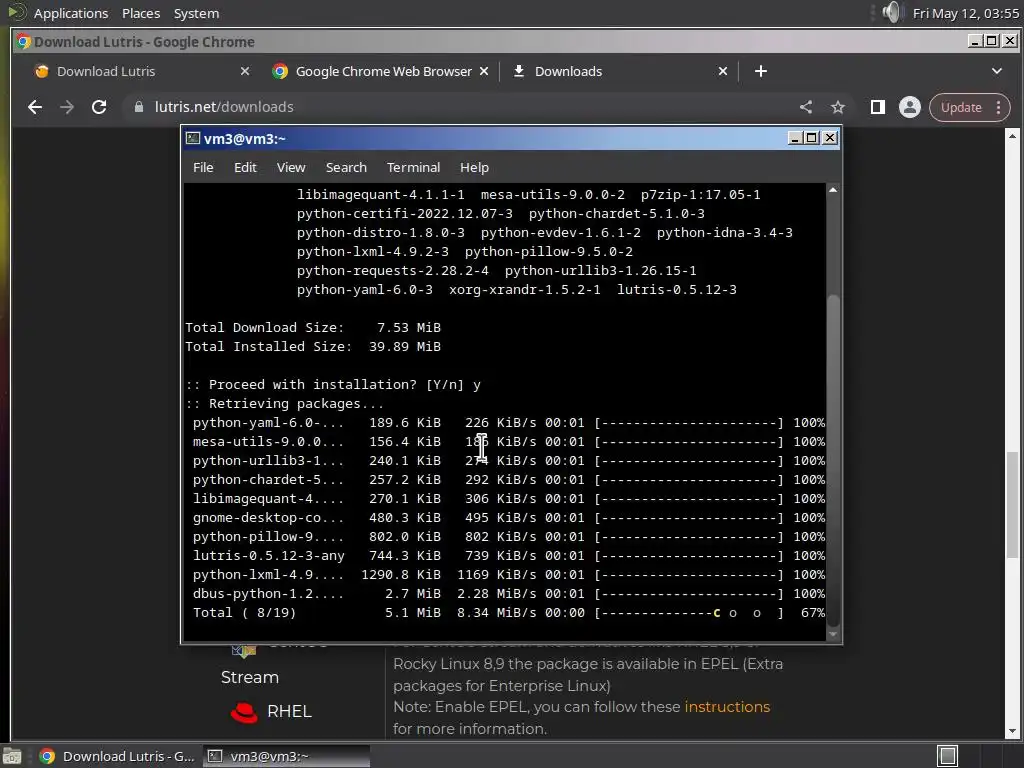Switch to Download Lutris tab

106,71
